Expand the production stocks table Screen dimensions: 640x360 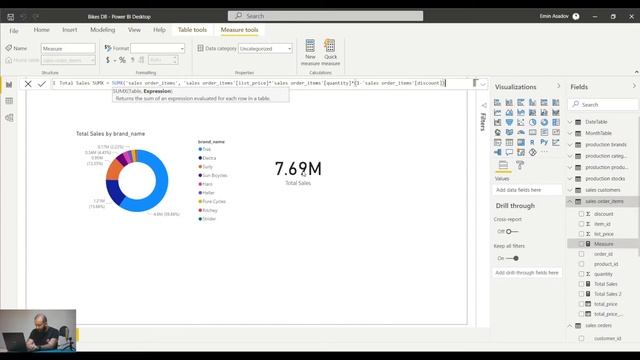(x=570, y=179)
